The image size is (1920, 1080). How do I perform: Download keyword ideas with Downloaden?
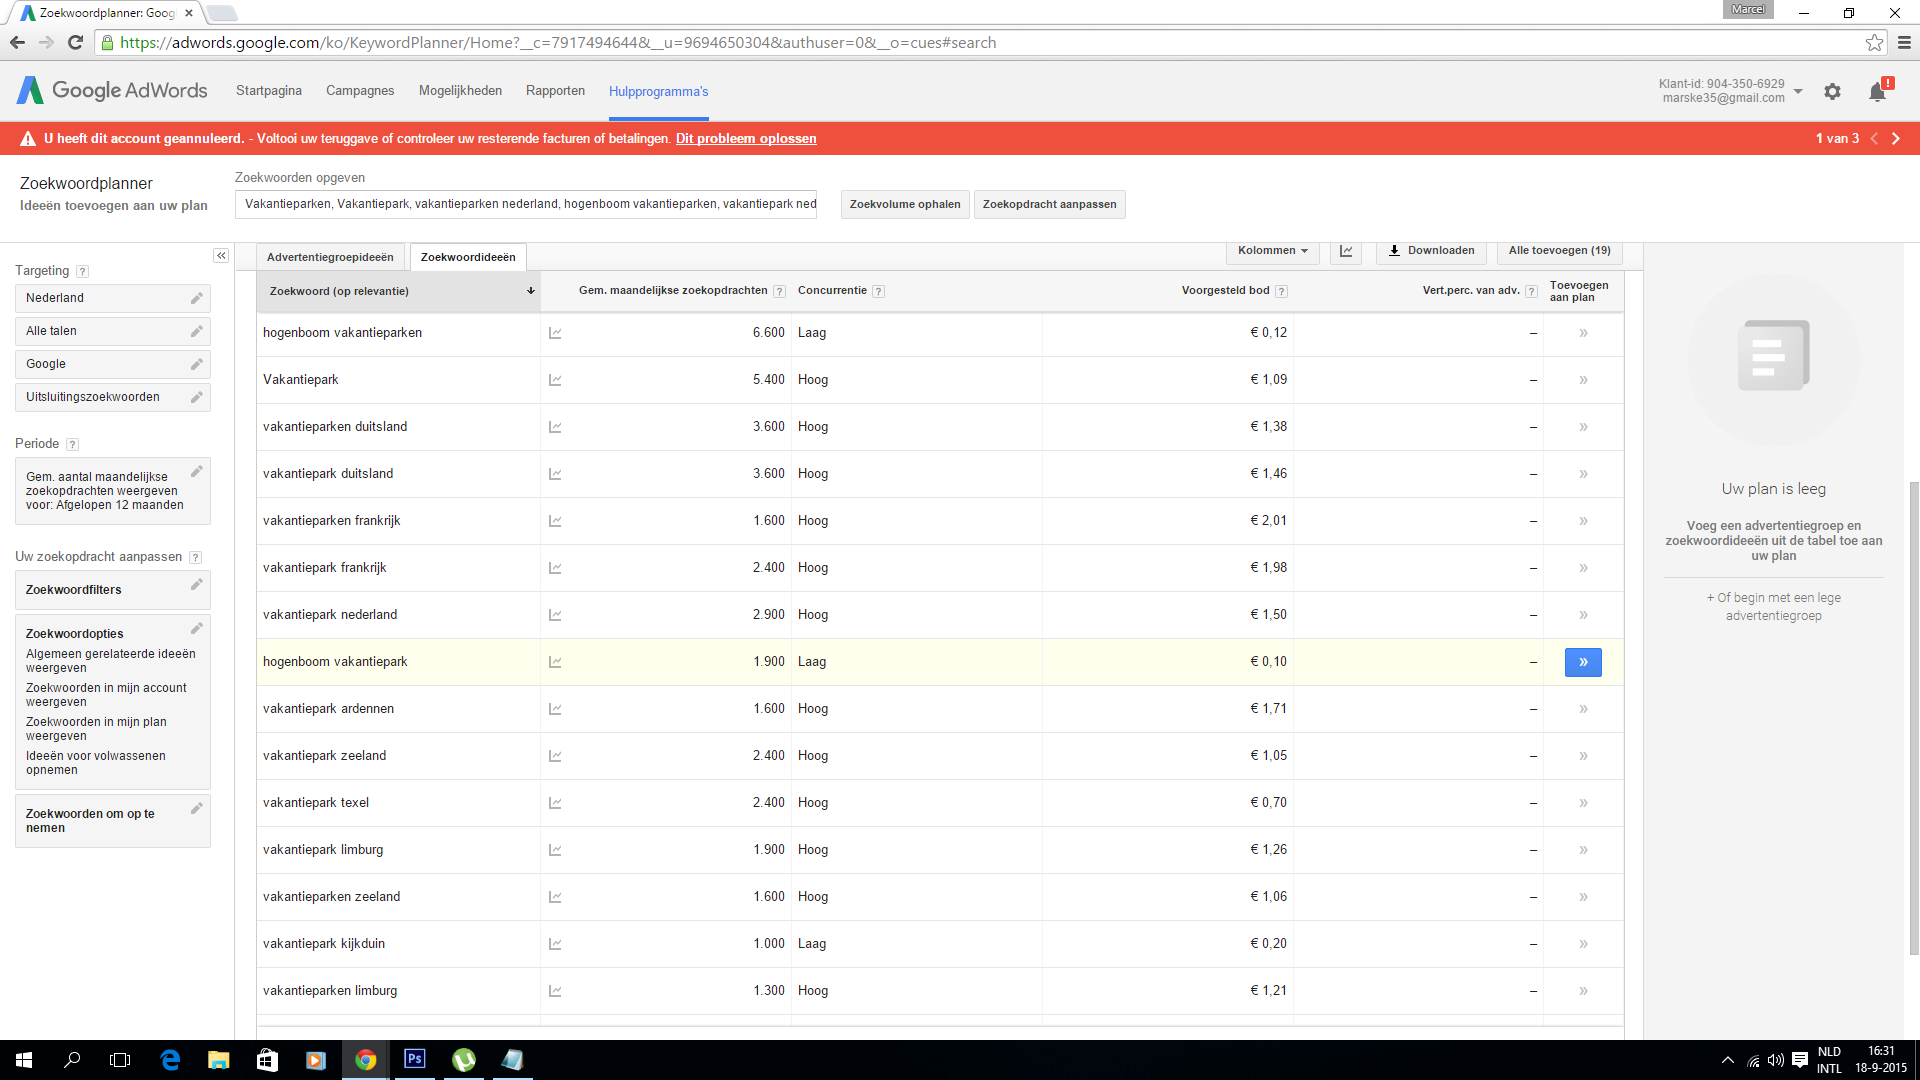(1431, 251)
